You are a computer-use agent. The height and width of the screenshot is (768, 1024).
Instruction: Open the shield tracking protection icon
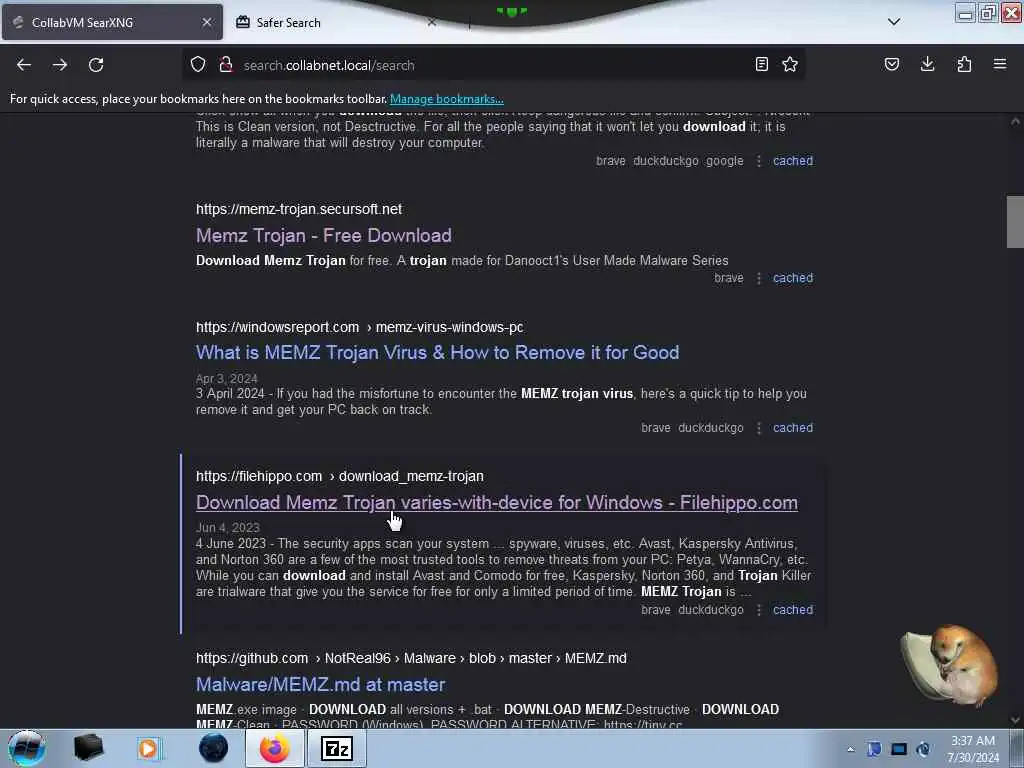(x=198, y=64)
